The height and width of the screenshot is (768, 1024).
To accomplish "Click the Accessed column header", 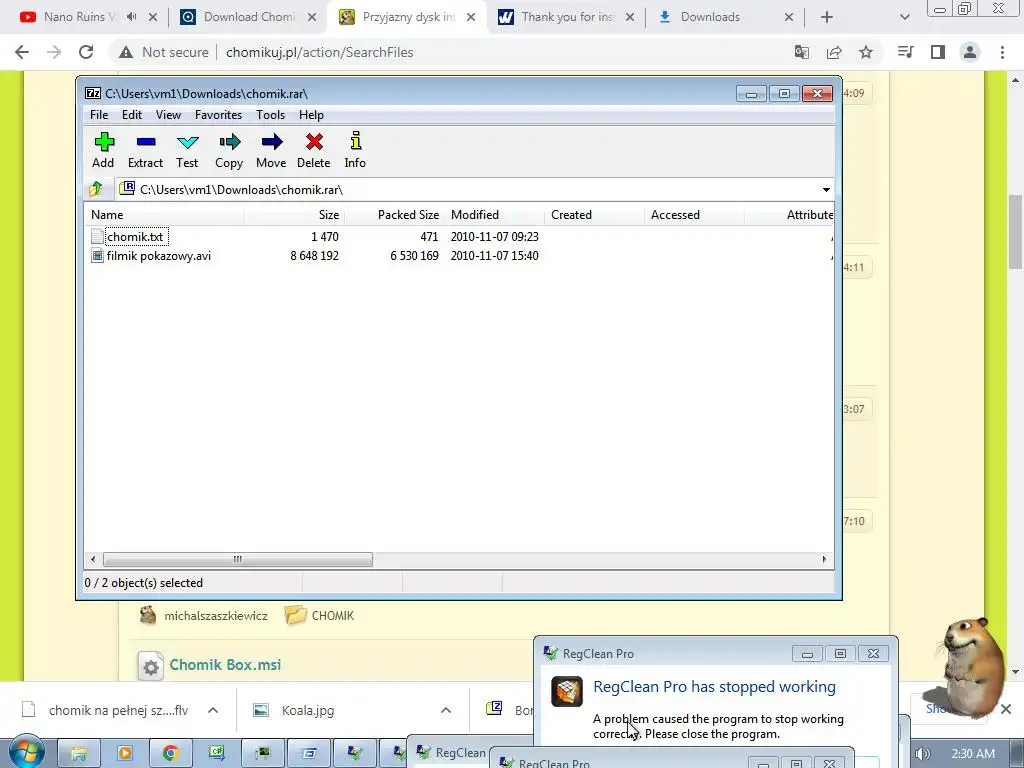I will (x=694, y=215).
